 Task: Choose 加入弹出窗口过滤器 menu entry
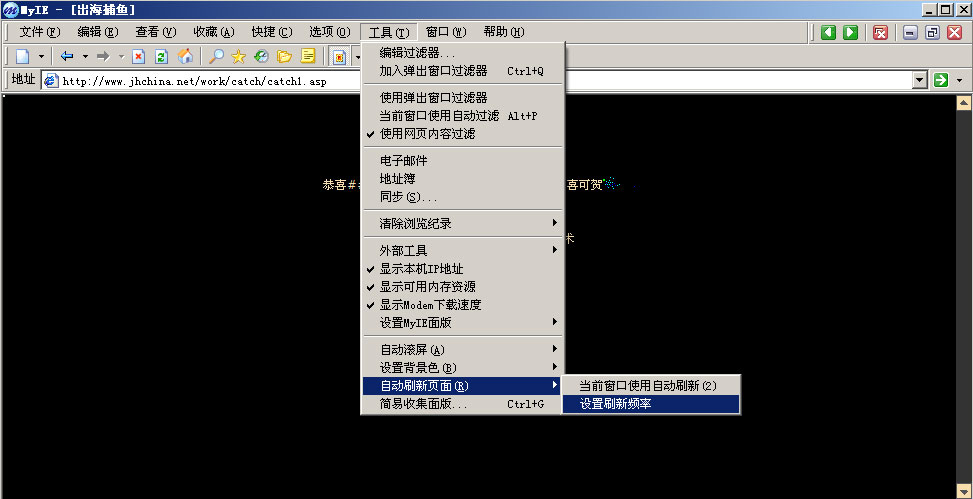click(462, 71)
